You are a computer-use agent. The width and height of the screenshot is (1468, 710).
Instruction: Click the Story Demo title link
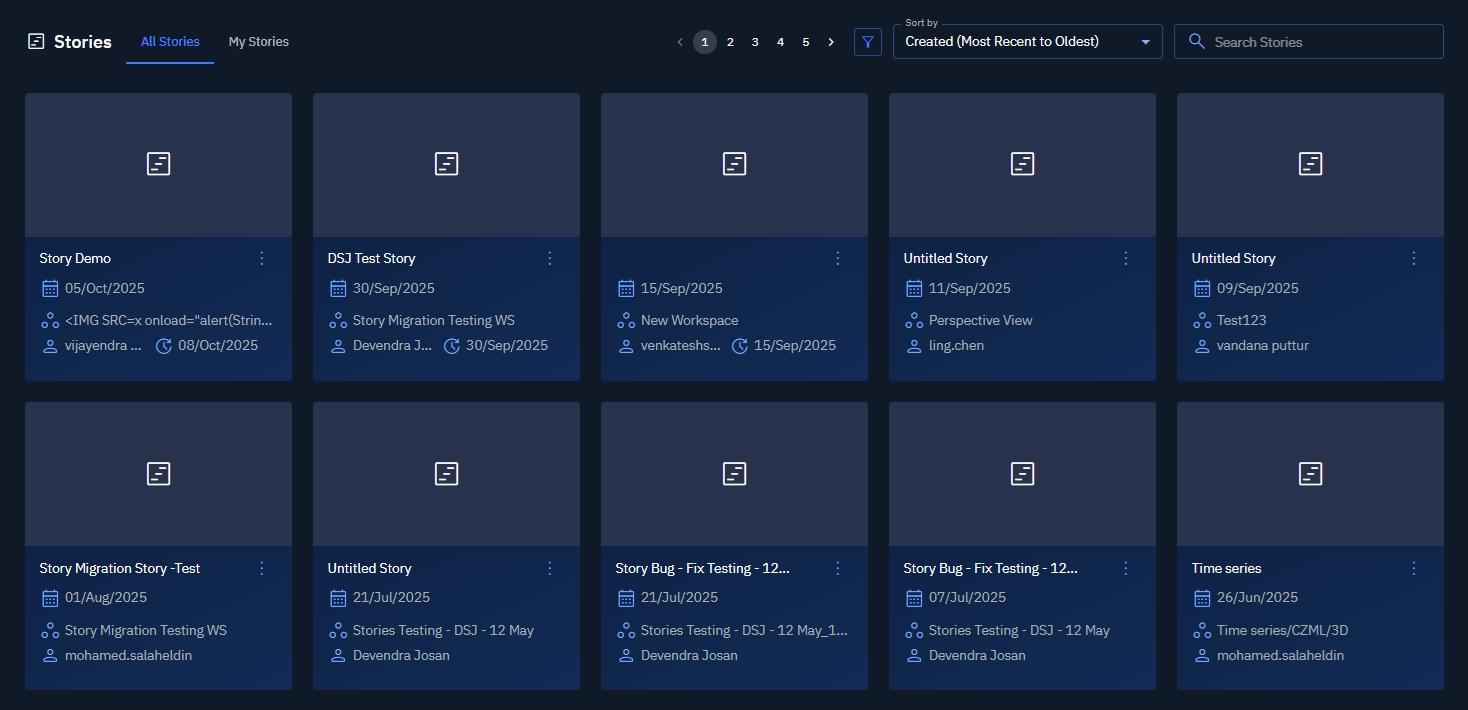click(76, 258)
